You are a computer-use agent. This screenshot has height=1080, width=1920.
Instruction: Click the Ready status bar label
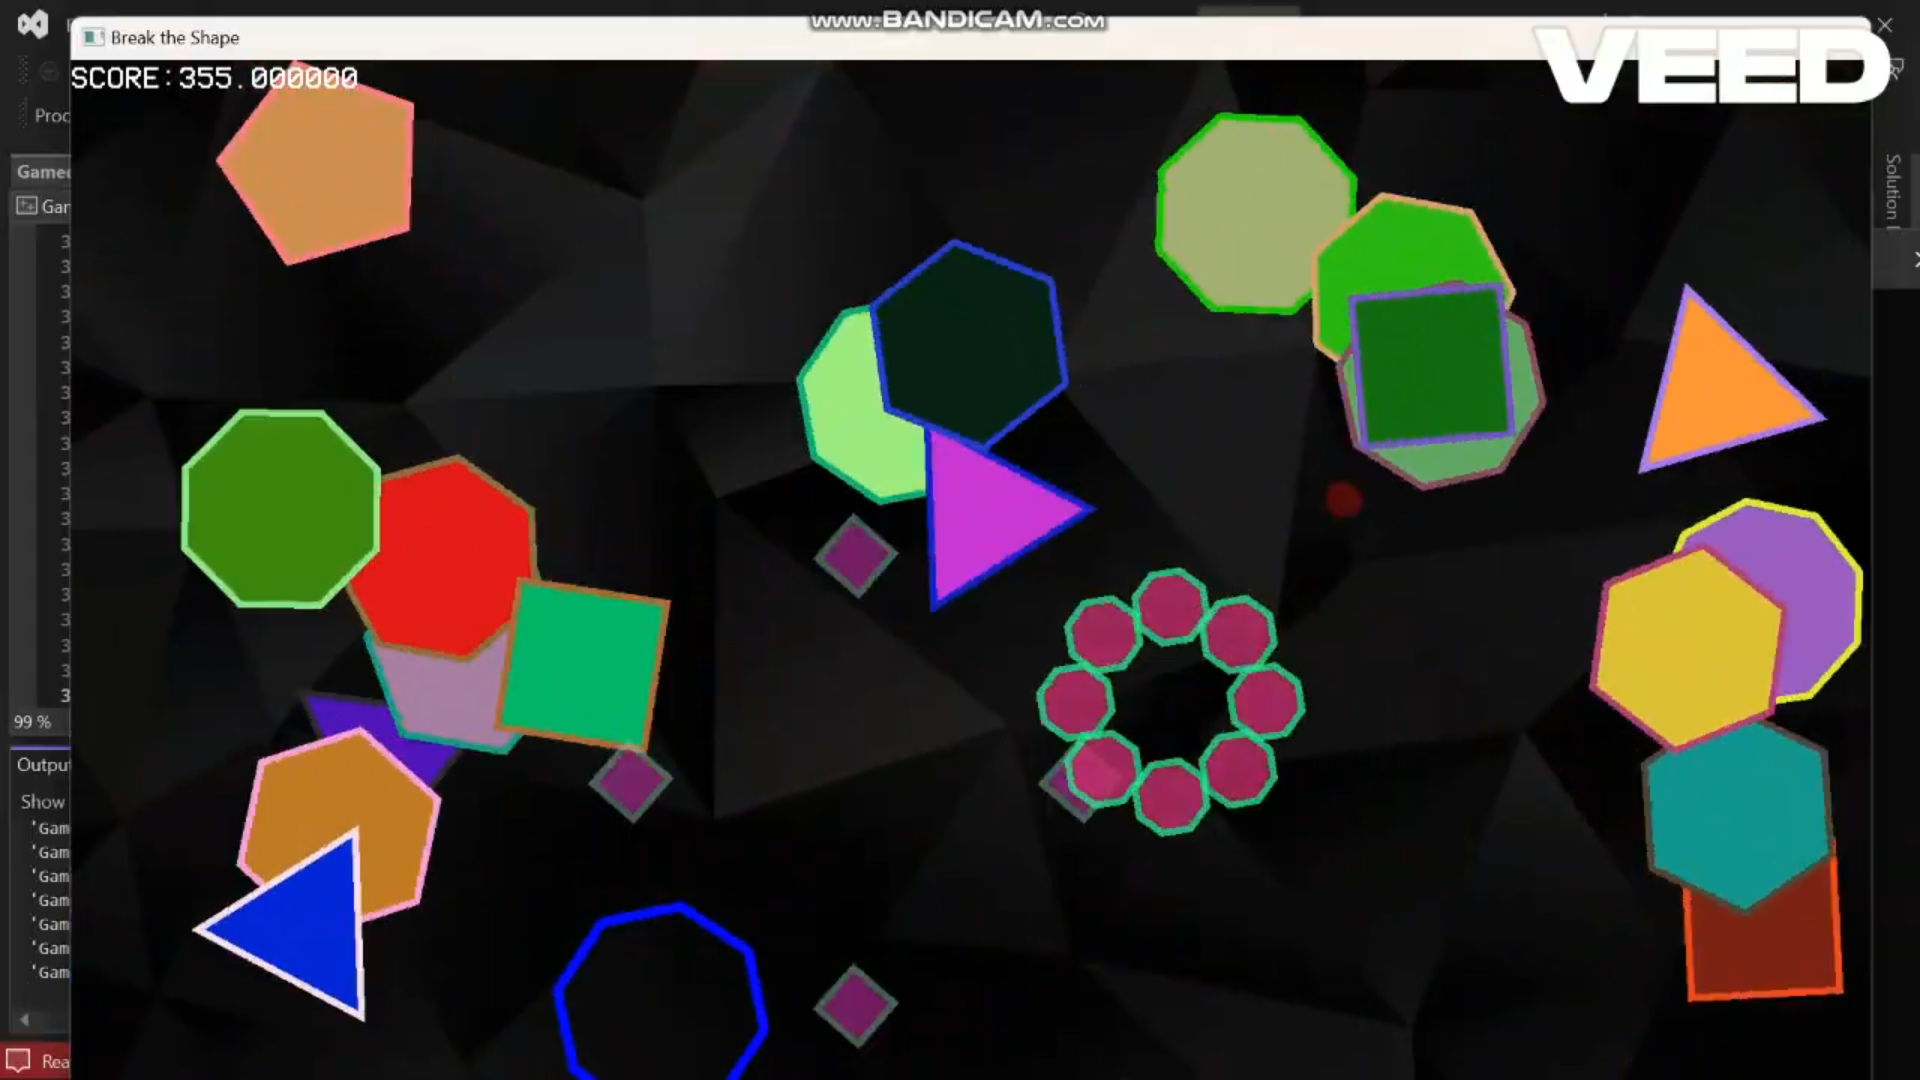(x=55, y=1059)
